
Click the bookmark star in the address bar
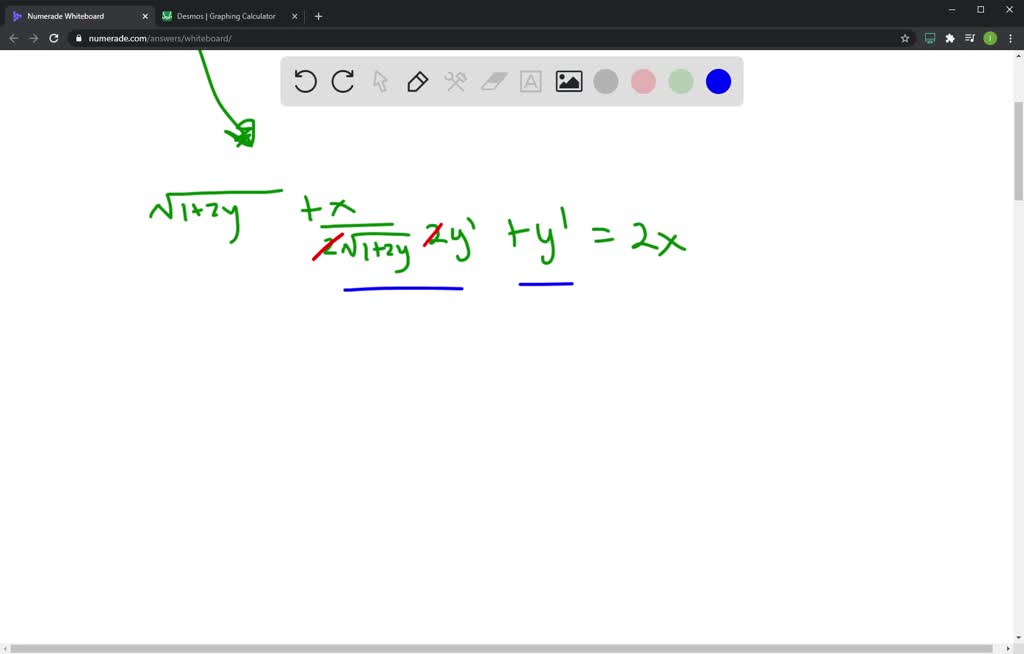click(904, 37)
